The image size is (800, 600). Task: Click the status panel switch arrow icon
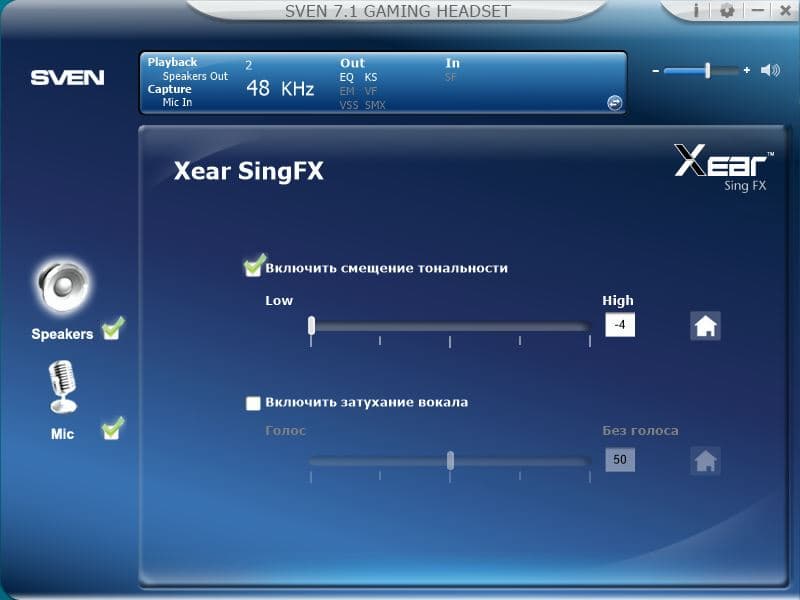615,103
